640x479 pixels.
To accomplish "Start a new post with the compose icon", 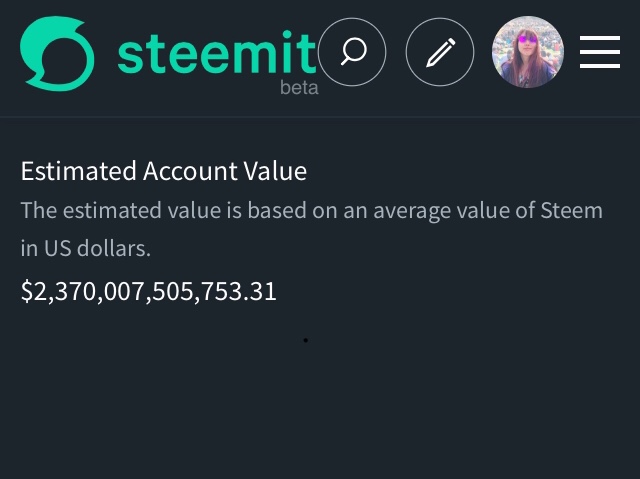I will click(x=440, y=52).
